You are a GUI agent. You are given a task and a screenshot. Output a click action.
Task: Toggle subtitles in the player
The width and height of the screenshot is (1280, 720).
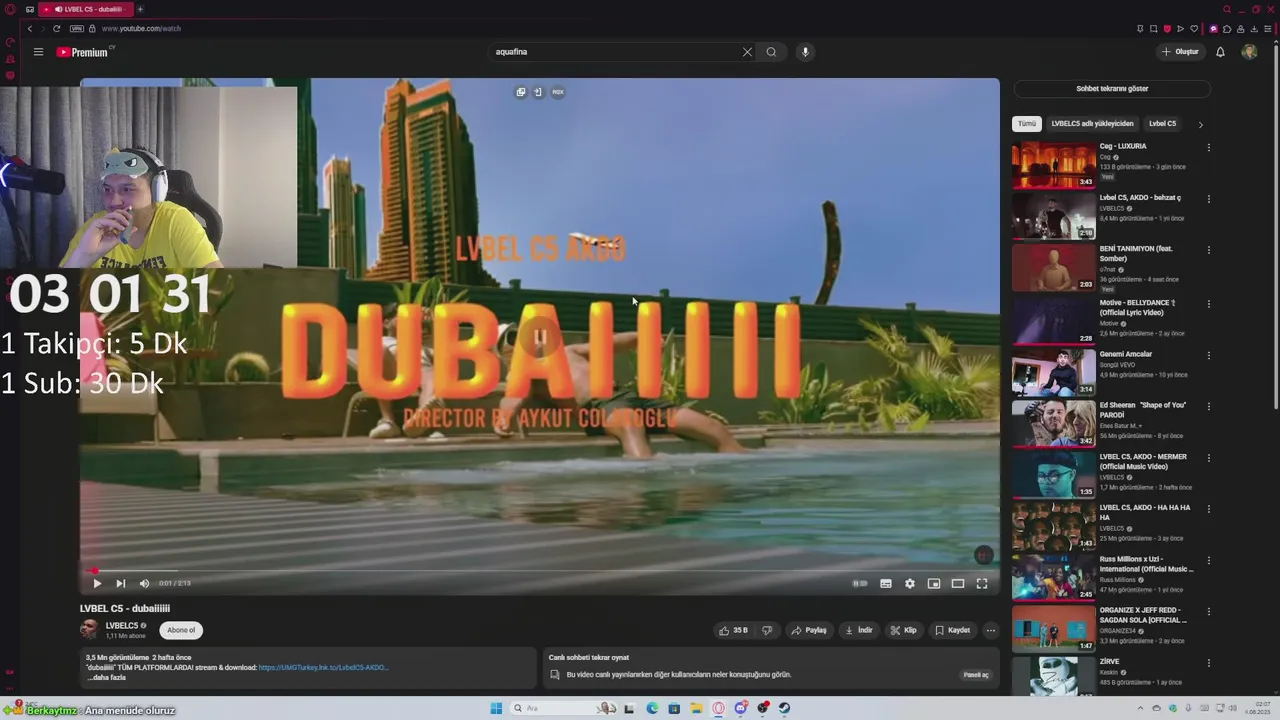click(886, 583)
